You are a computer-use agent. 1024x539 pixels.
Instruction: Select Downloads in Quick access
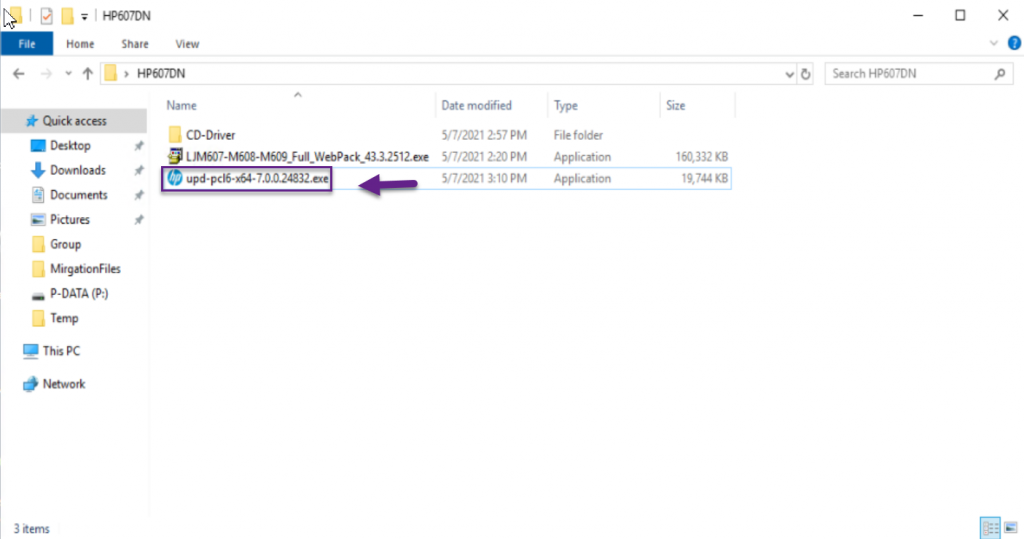tap(77, 170)
